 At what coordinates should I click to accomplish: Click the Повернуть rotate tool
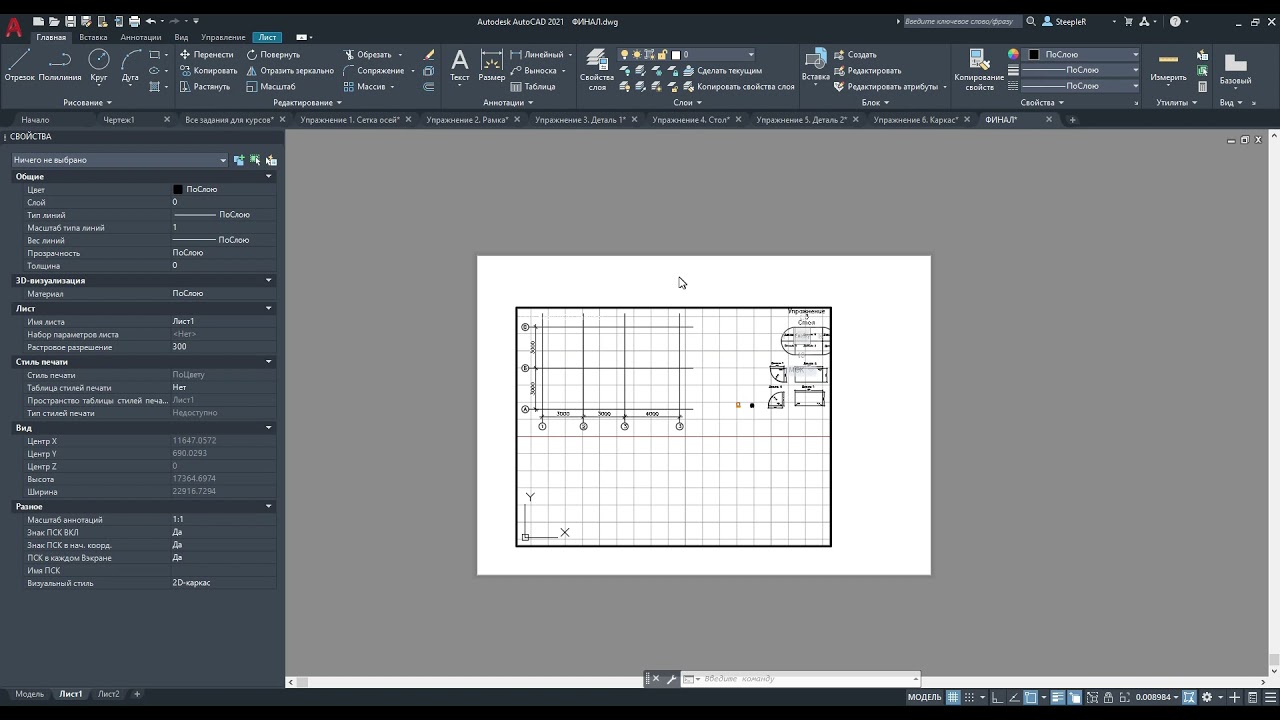coord(273,55)
